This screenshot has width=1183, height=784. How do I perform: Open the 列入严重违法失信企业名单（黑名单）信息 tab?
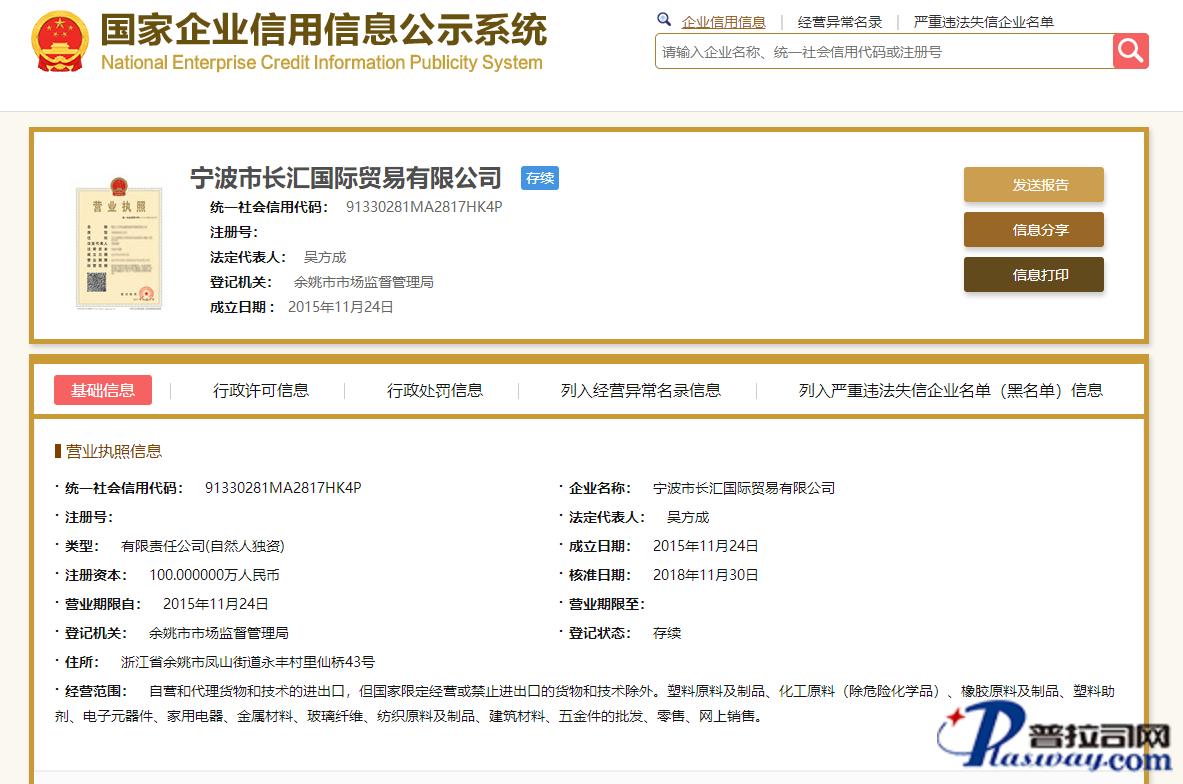(x=950, y=390)
